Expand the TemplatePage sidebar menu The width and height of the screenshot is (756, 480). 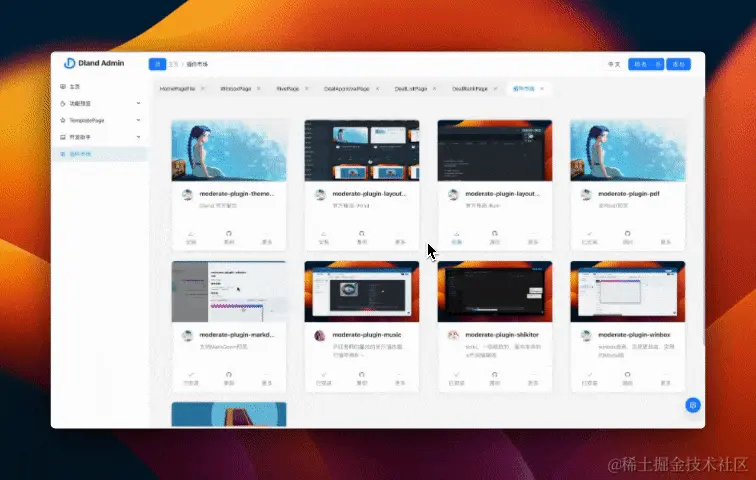pyautogui.click(x=101, y=120)
